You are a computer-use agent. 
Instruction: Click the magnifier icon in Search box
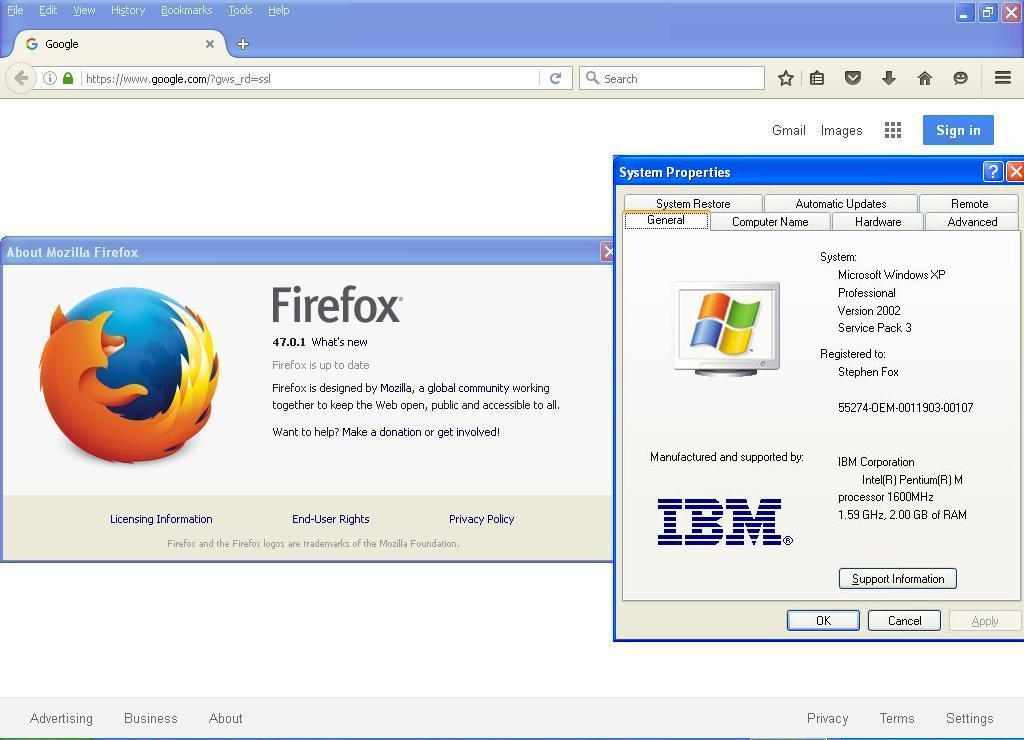click(x=592, y=78)
